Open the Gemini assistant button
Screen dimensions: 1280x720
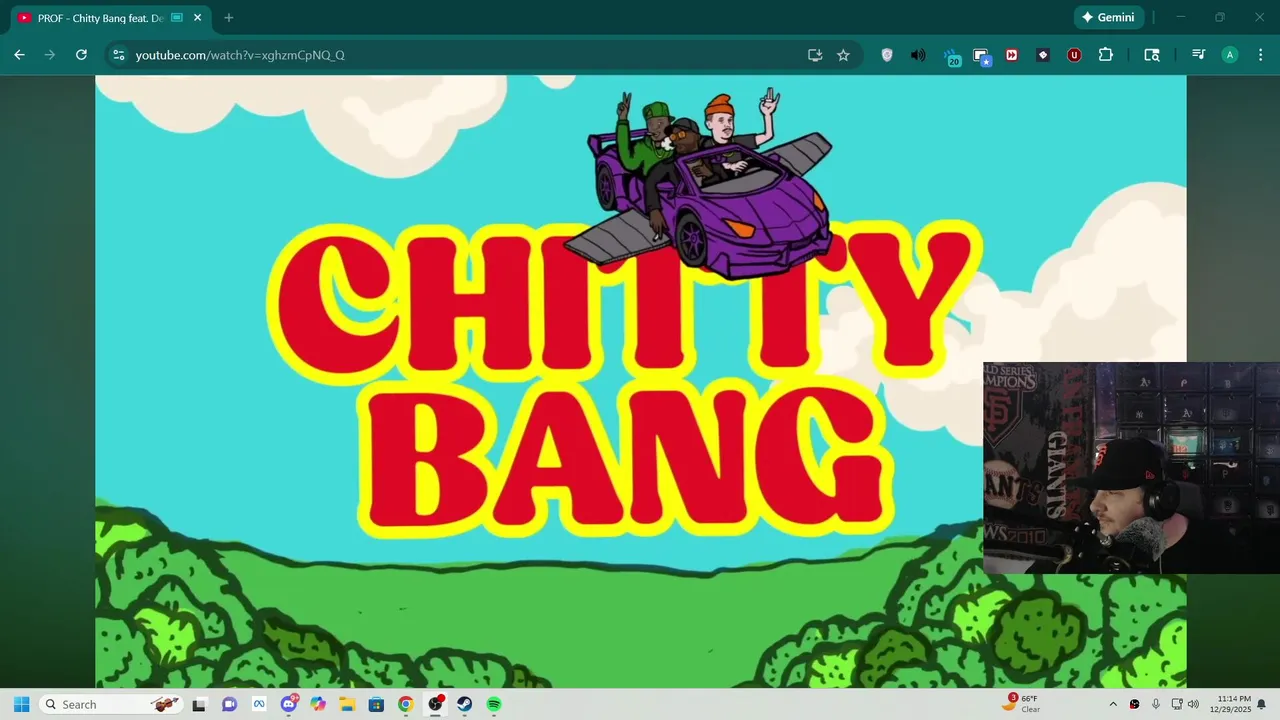tap(1108, 17)
